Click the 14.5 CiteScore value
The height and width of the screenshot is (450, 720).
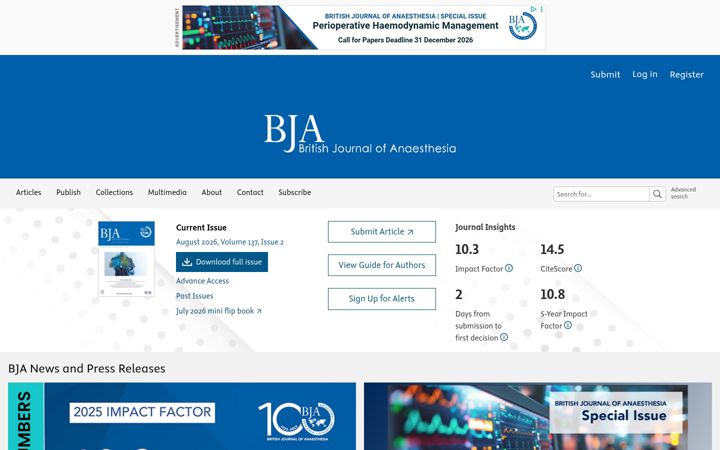tap(552, 249)
